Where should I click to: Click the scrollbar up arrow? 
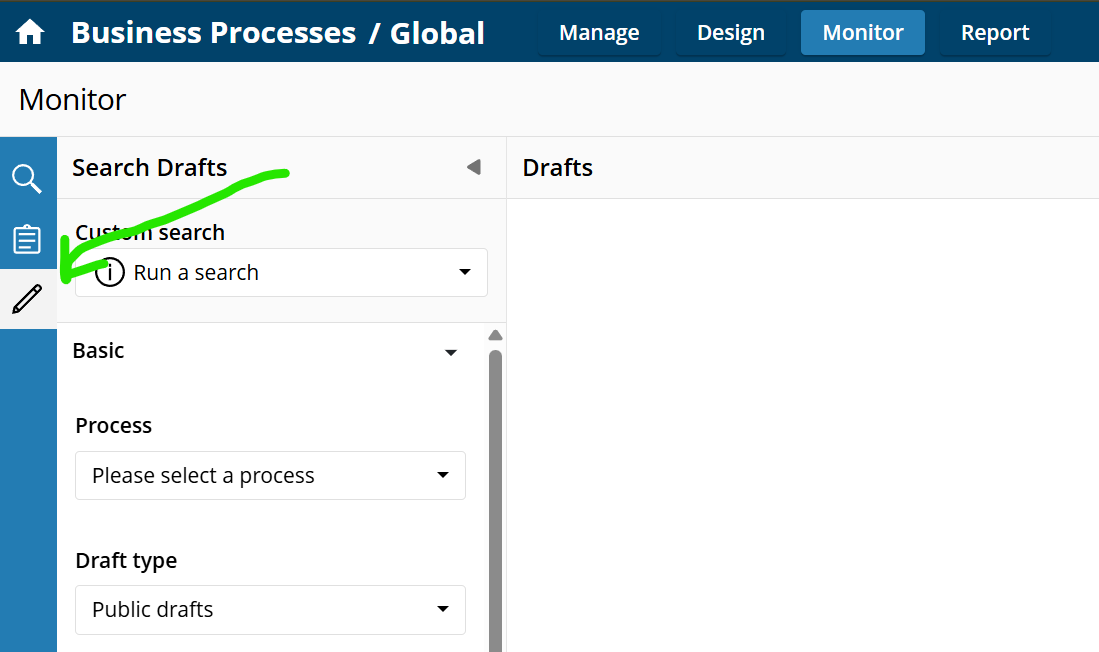496,335
